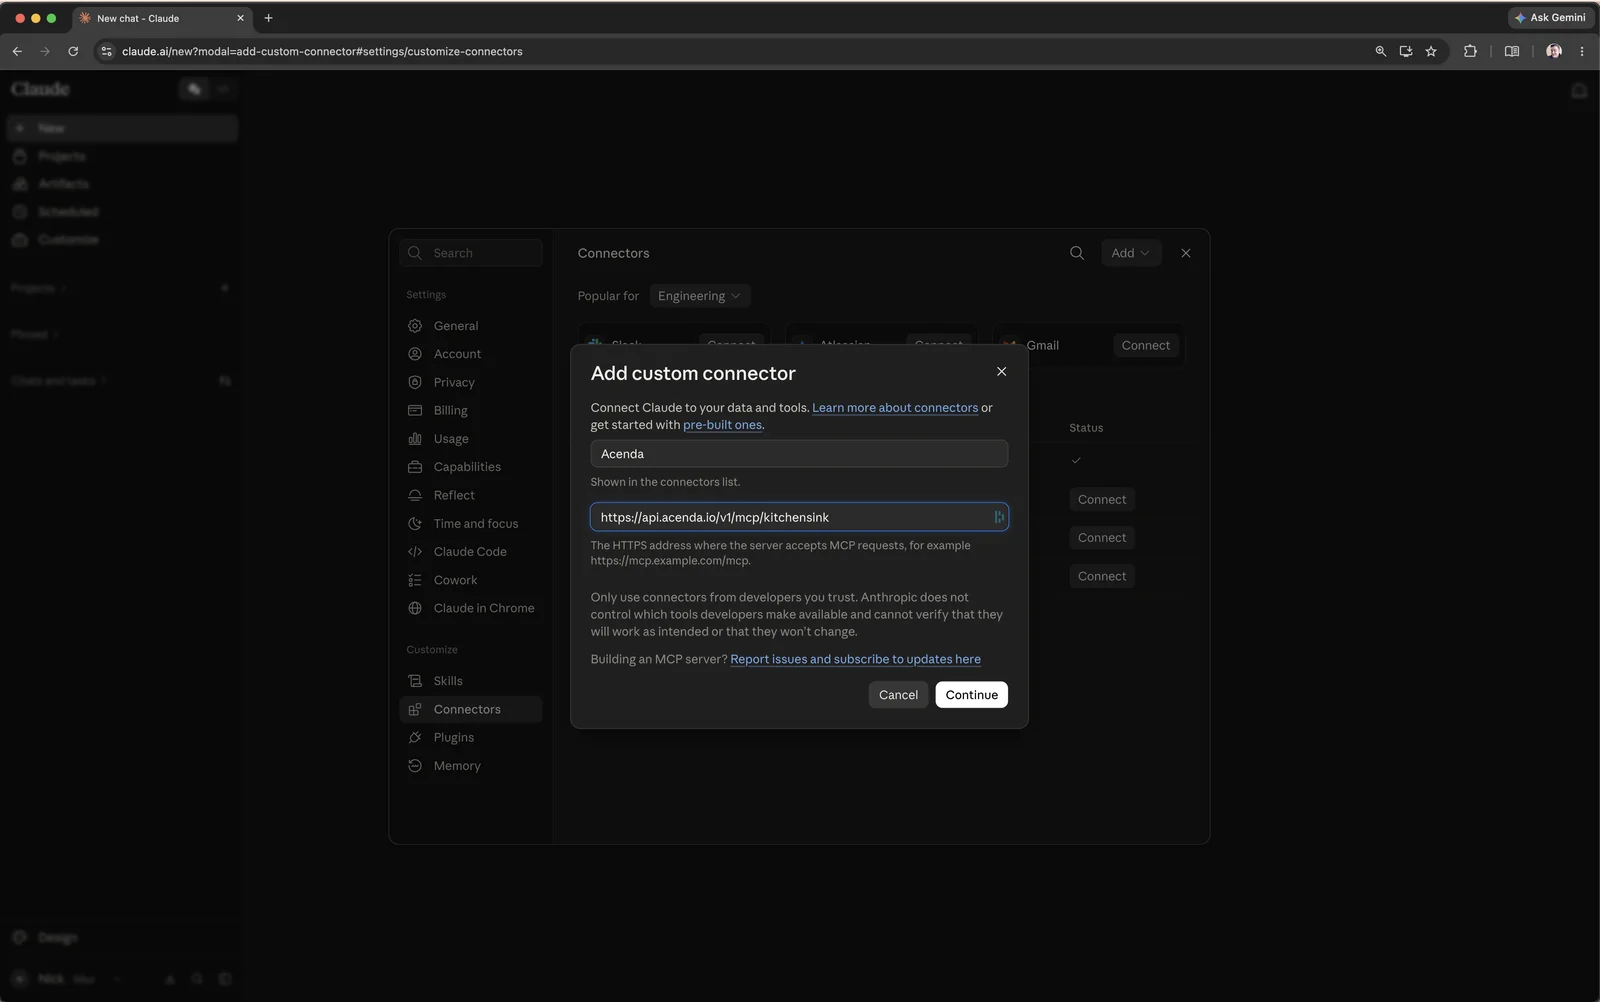Open Projects in the Claude sidebar

(122, 156)
